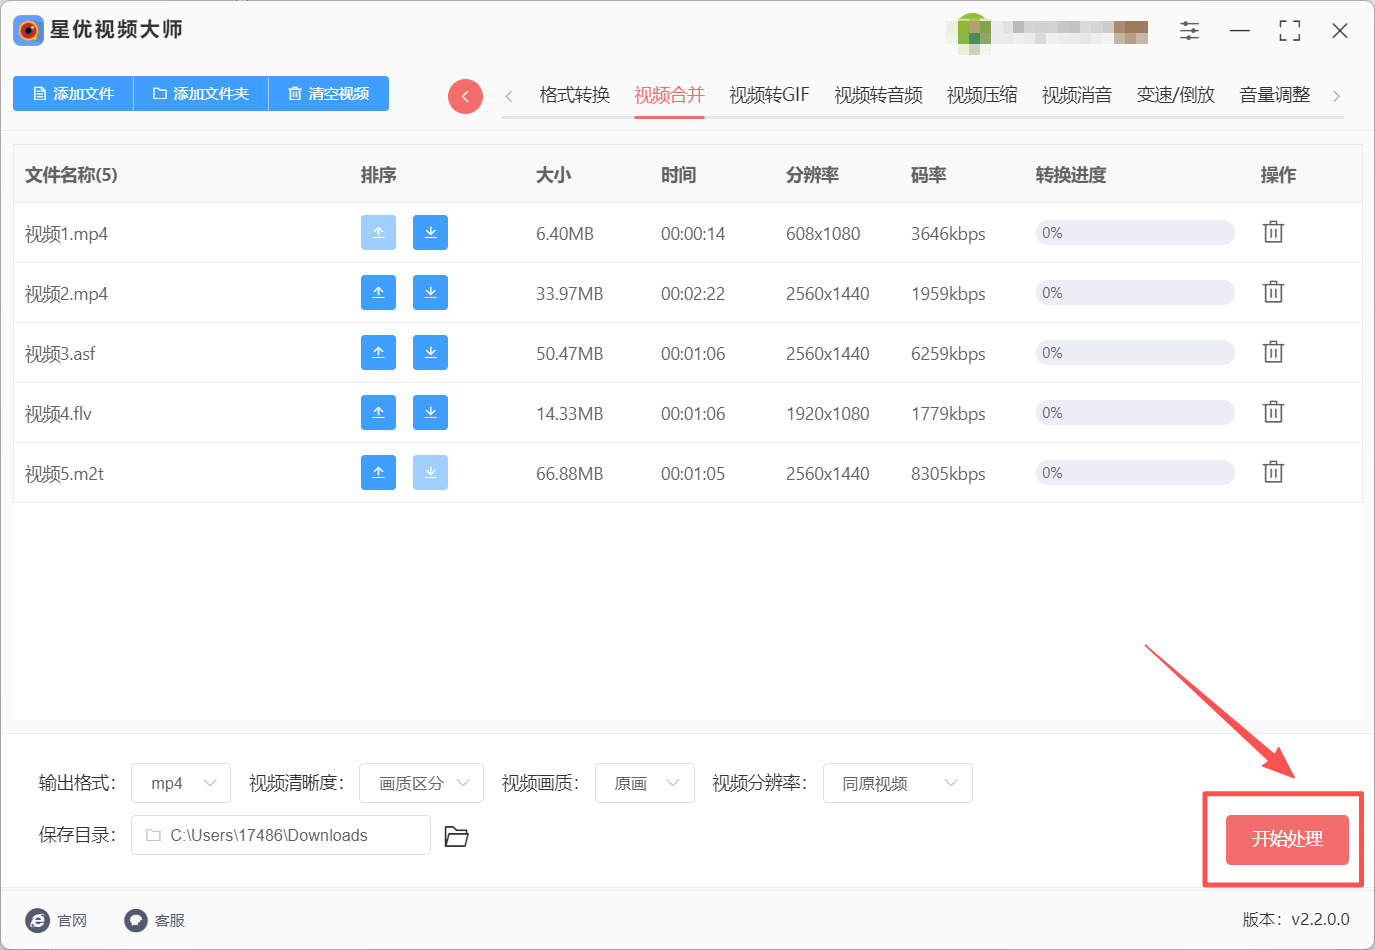The image size is (1375, 950).
Task: Click 开始处理 button
Action: point(1287,840)
